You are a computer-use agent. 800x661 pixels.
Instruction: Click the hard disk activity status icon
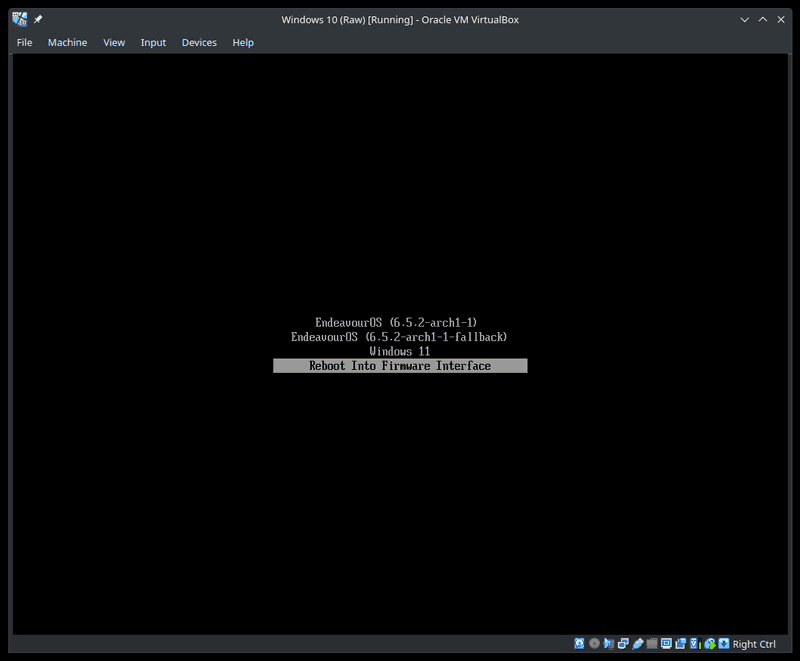[580, 644]
